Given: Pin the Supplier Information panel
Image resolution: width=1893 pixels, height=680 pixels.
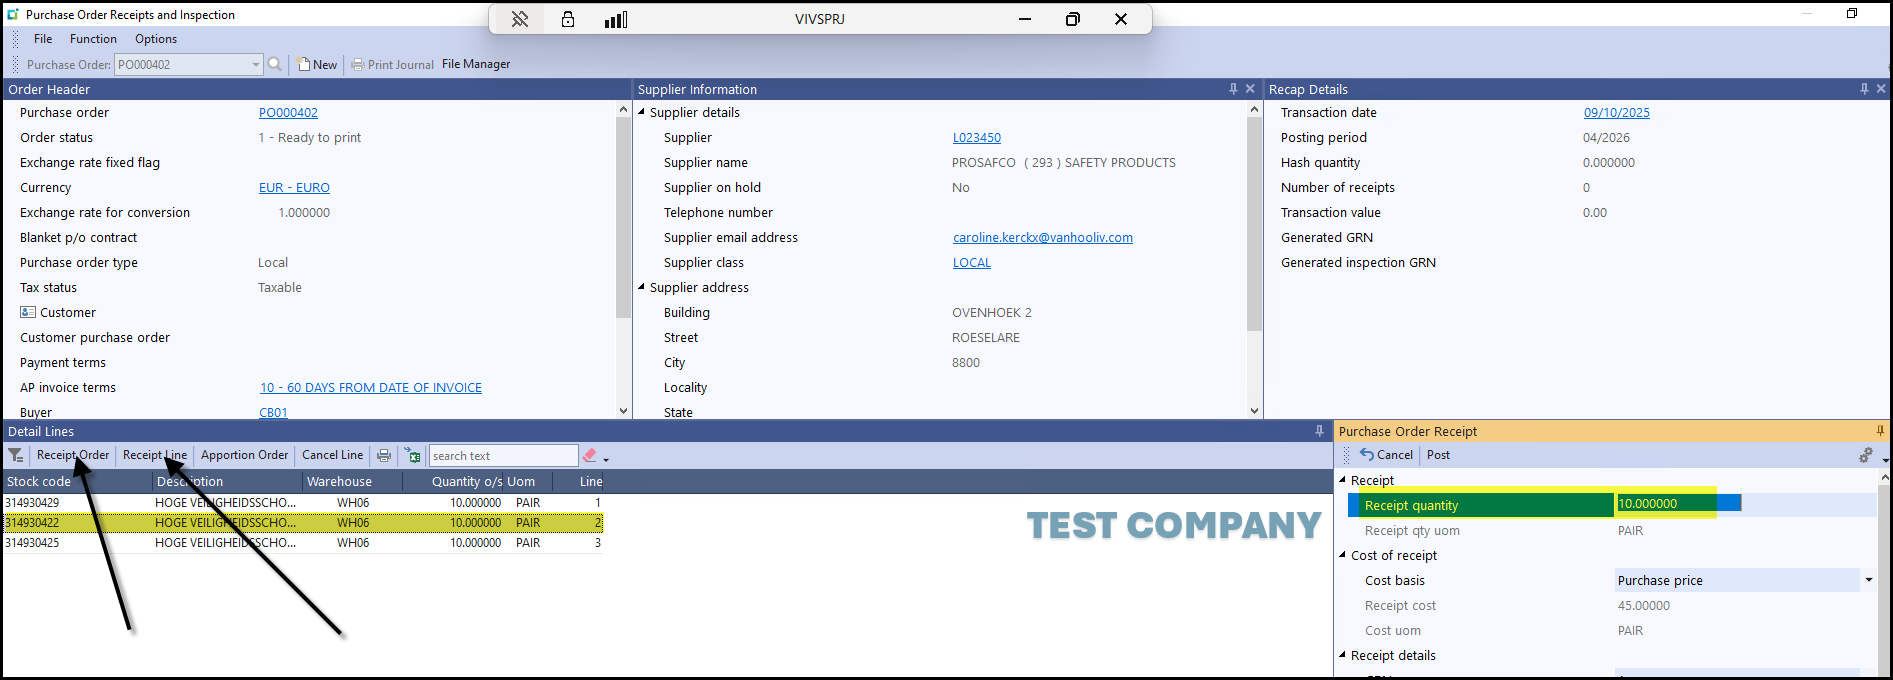Looking at the screenshot, I should 1233,89.
